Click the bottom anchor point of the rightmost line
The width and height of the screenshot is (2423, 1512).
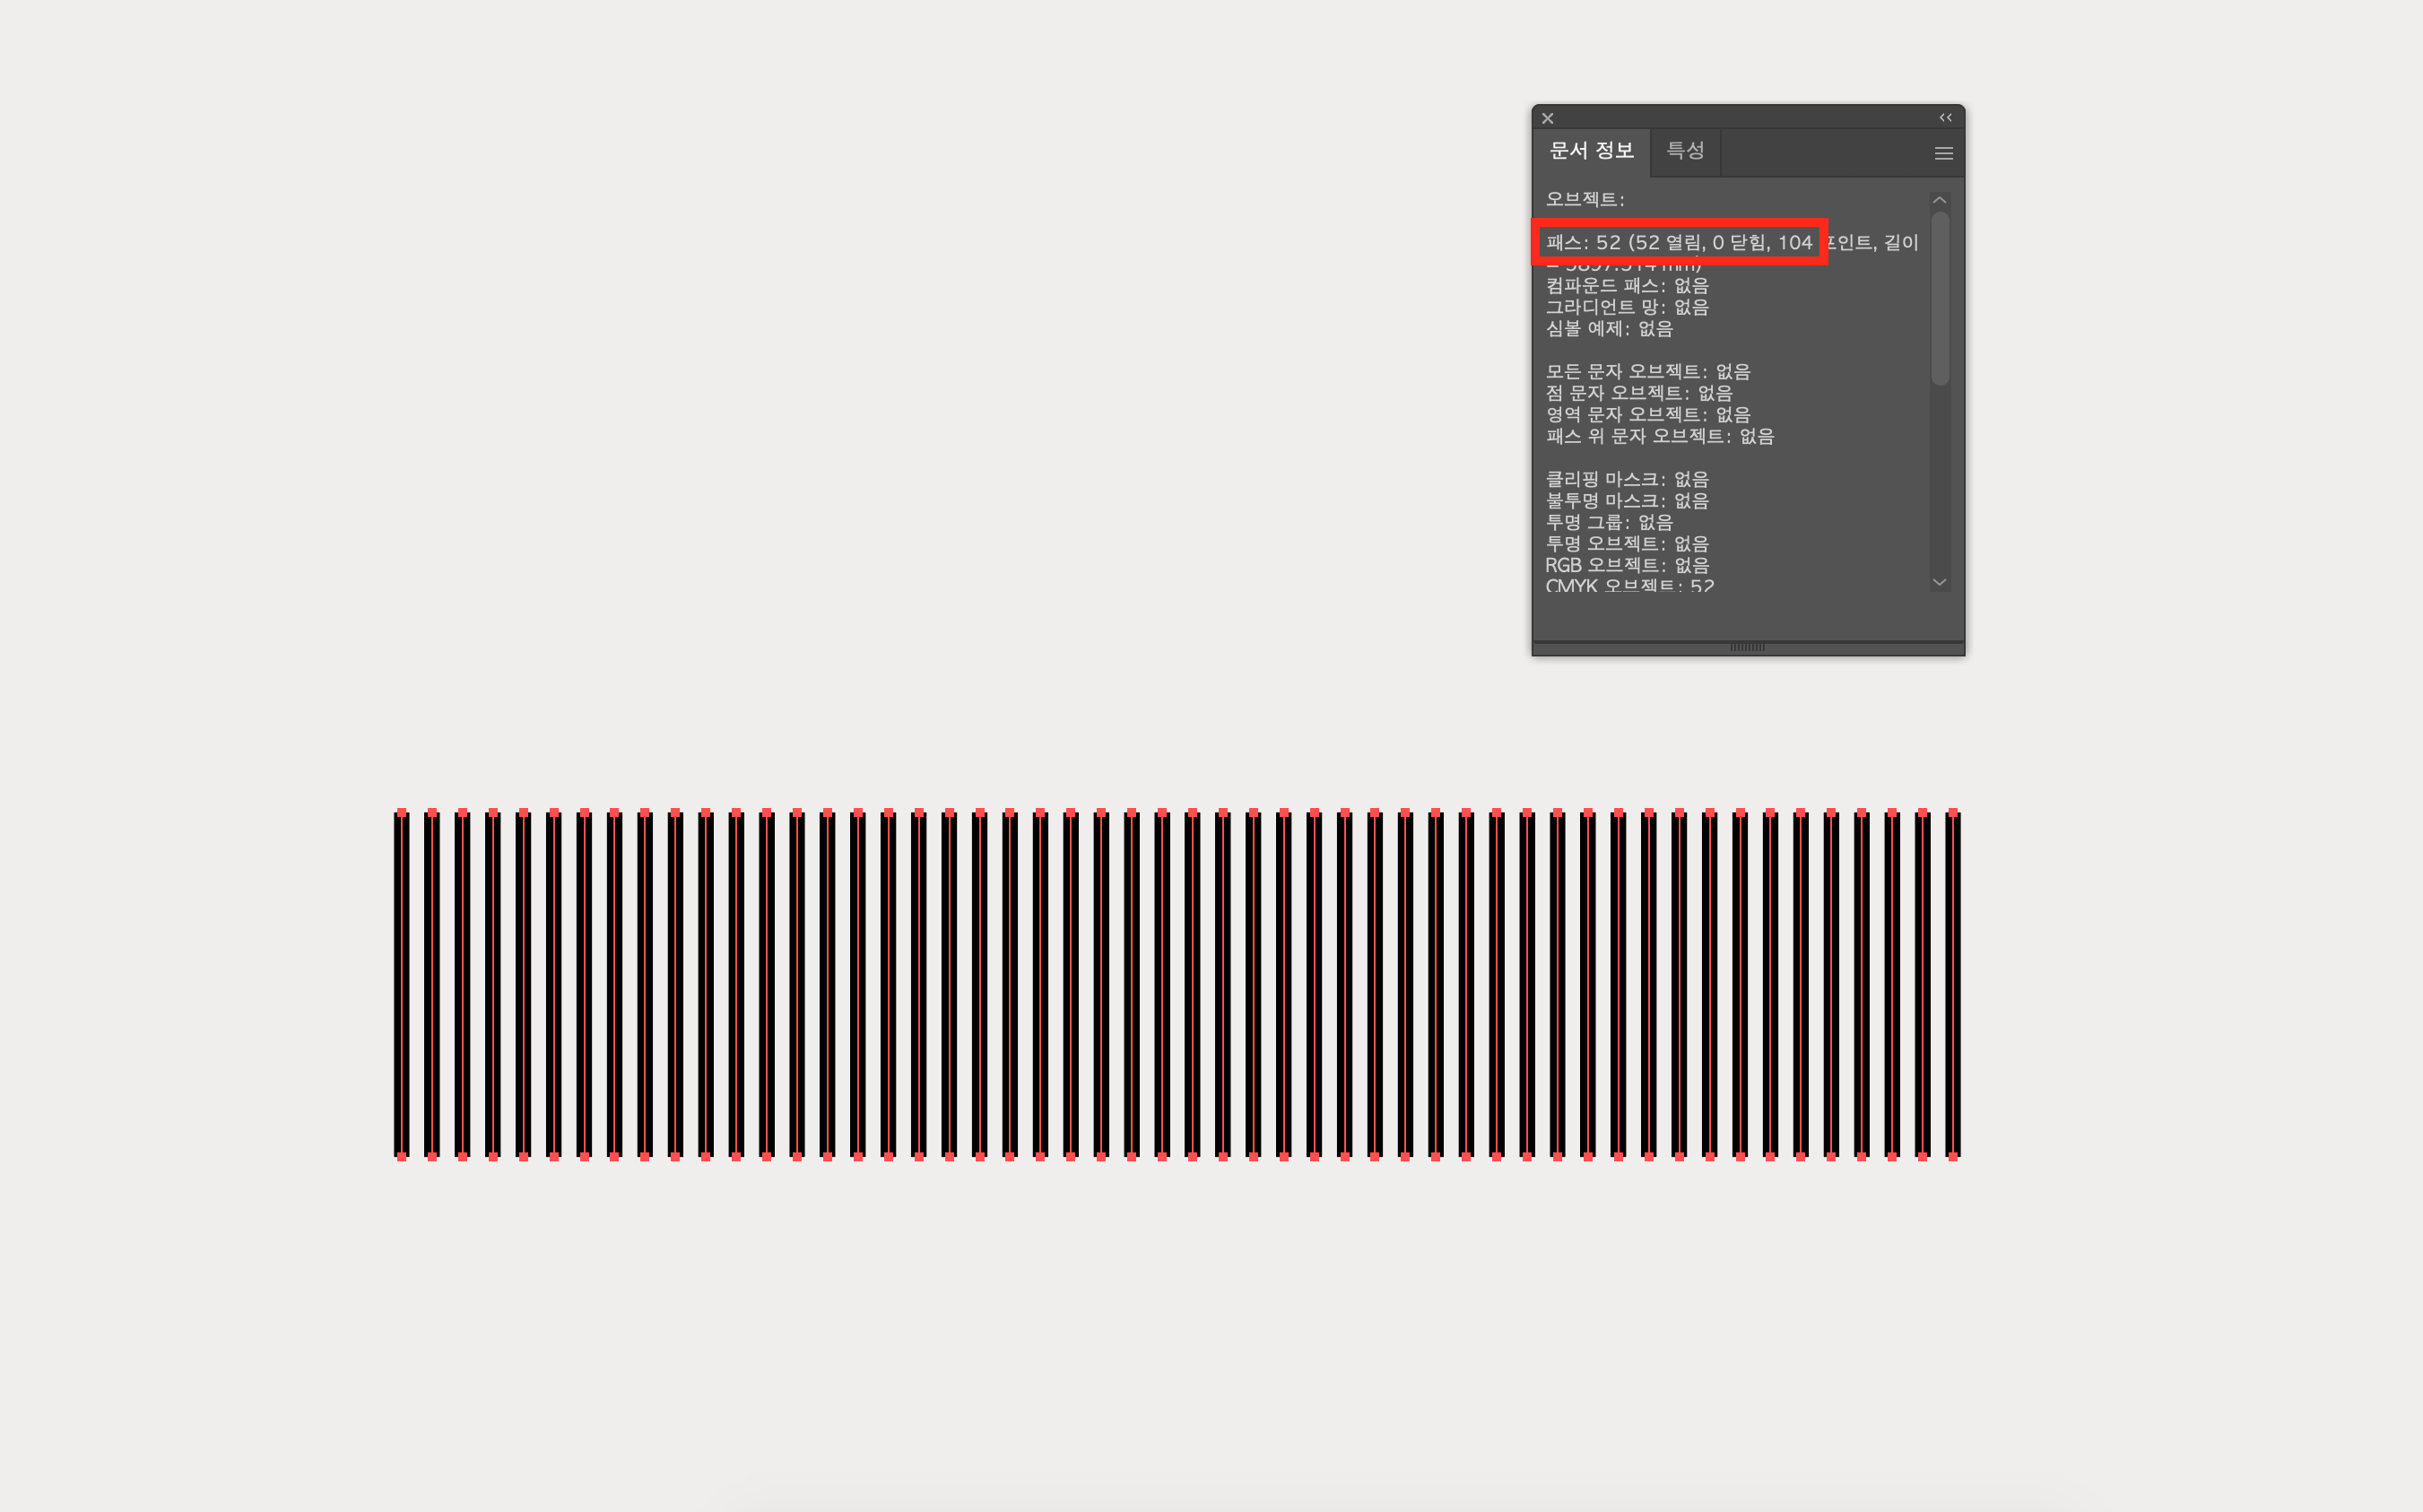pos(1952,1156)
